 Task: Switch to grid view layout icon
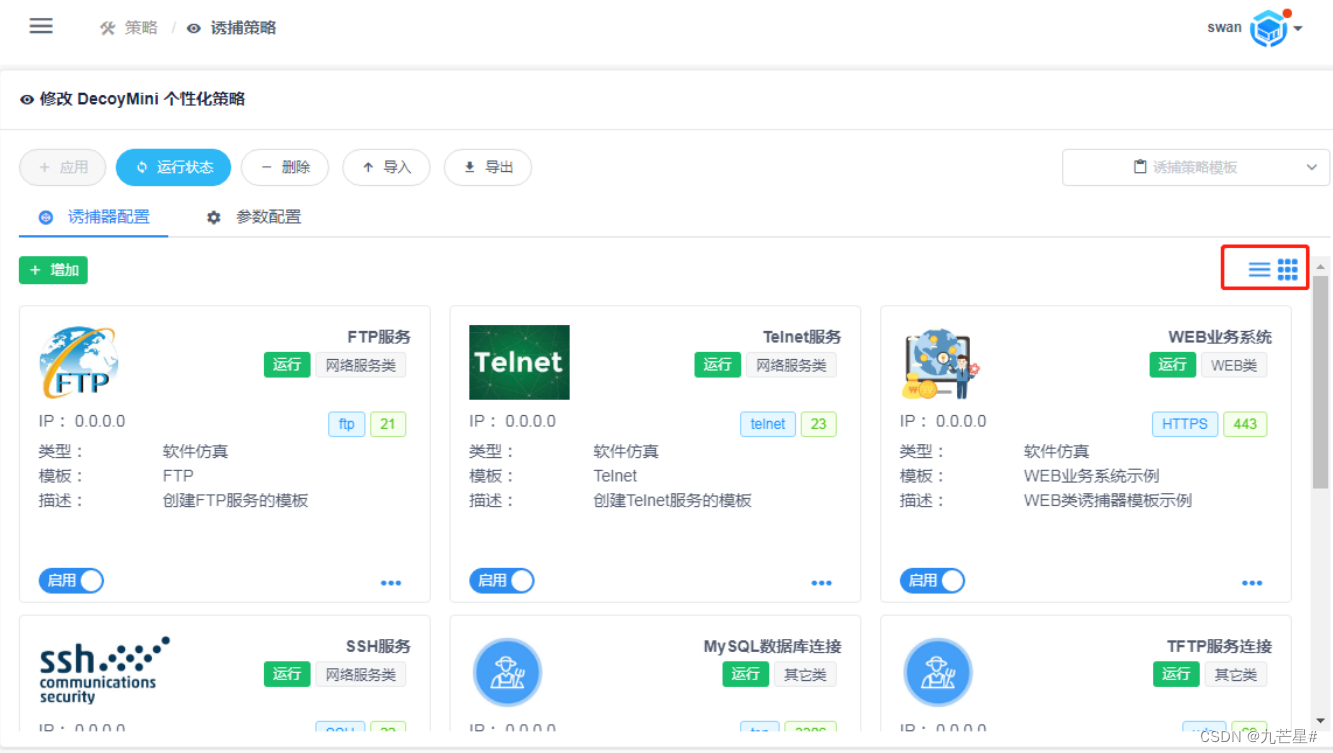1288,269
